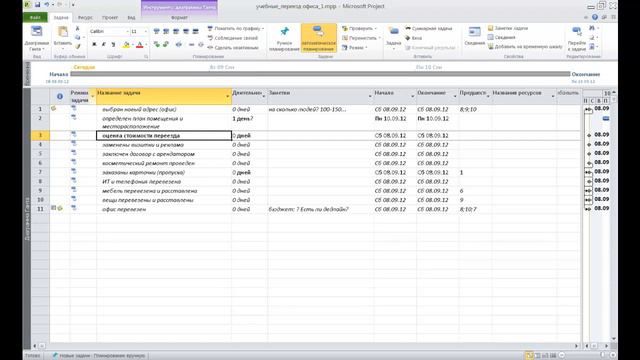Open Task Notes (Заметки задачи)
This screenshot has height=360, width=640.
point(508,28)
